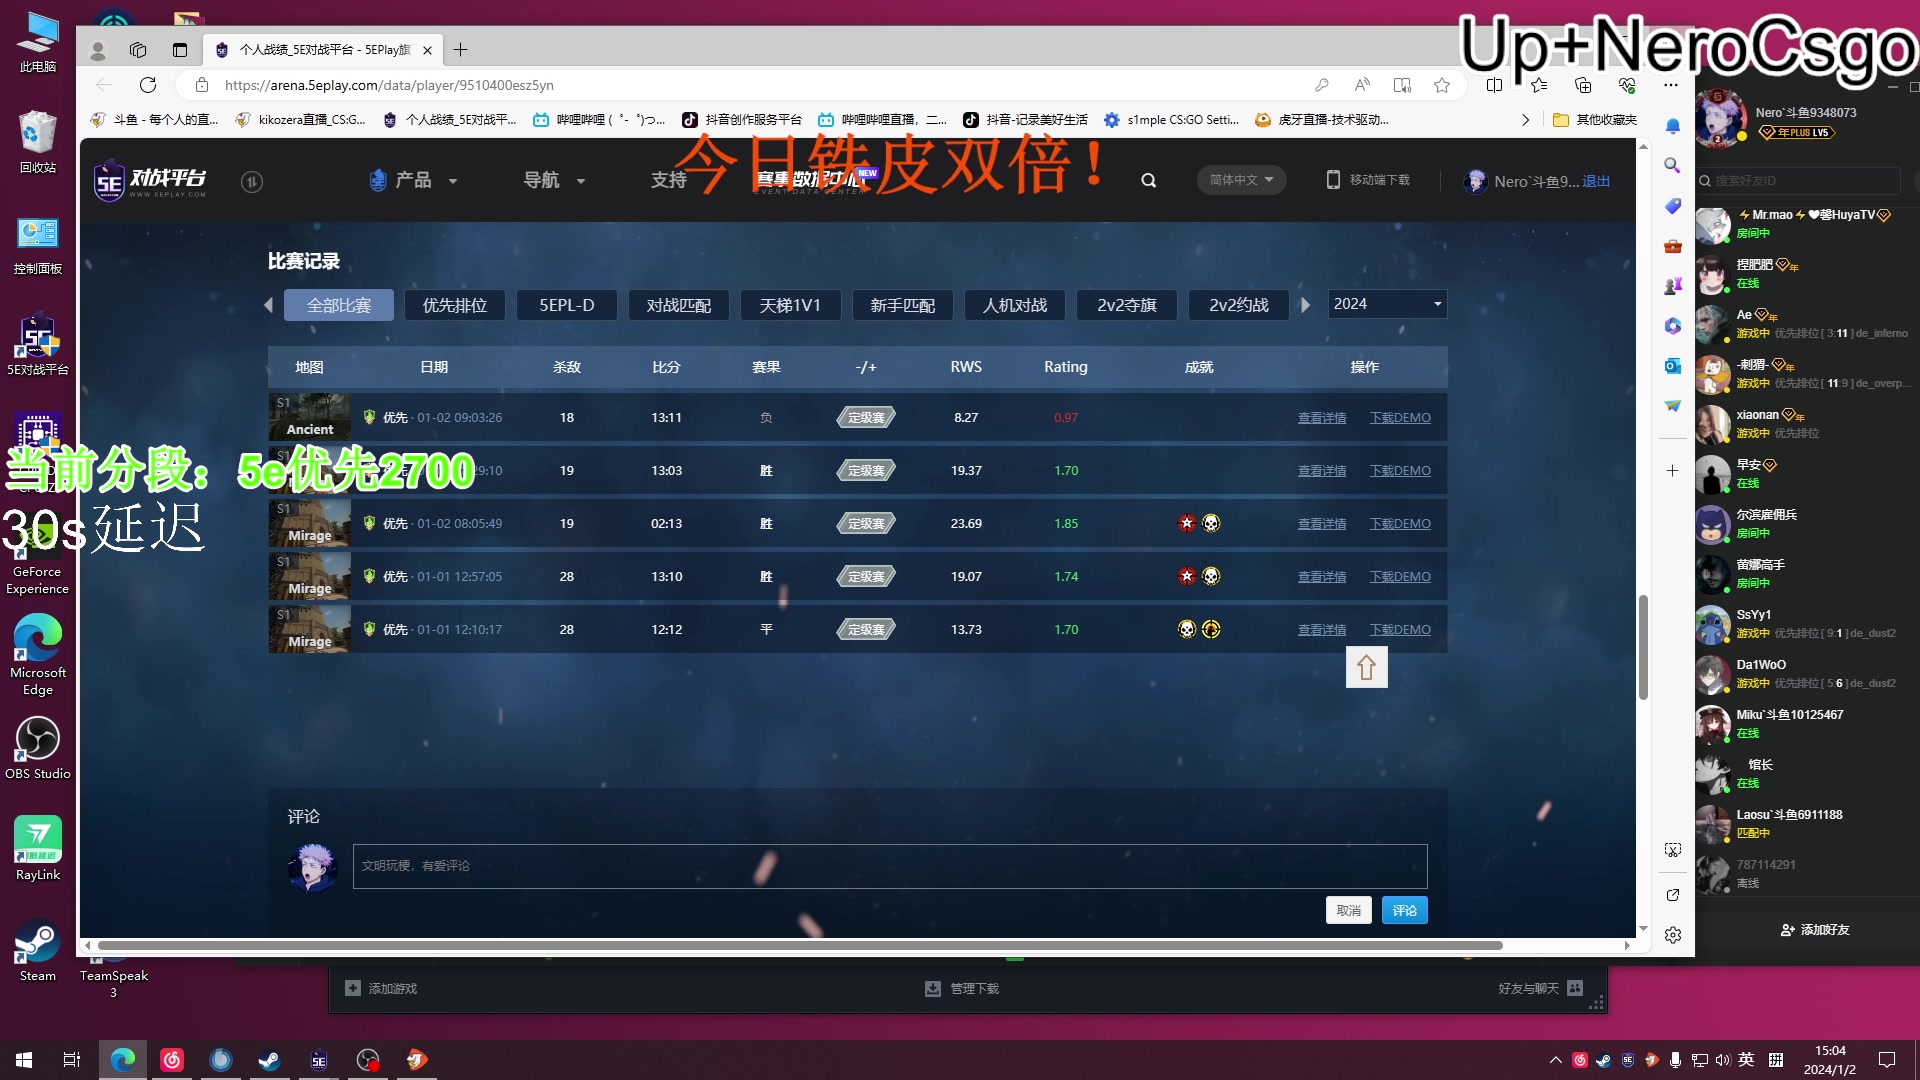
Task: Close the 5EPlay browser tab
Action: pyautogui.click(x=427, y=50)
